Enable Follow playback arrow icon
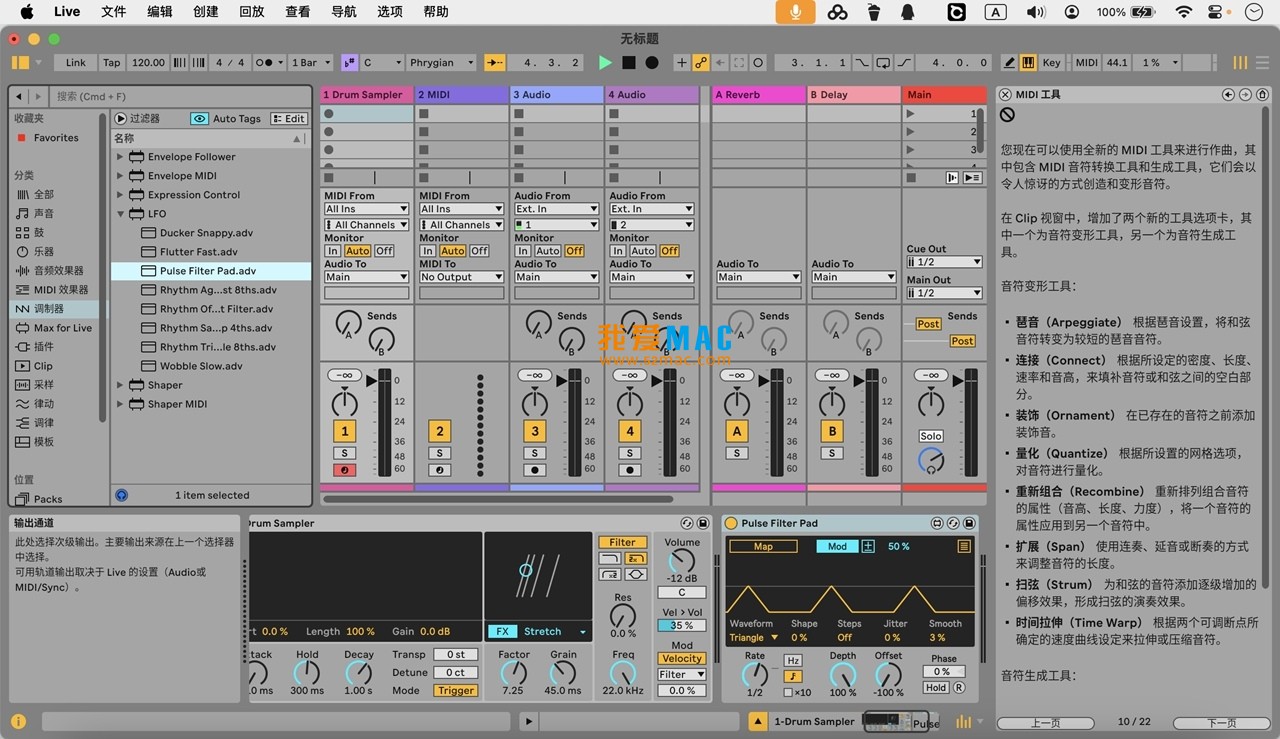This screenshot has height=739, width=1280. point(495,62)
